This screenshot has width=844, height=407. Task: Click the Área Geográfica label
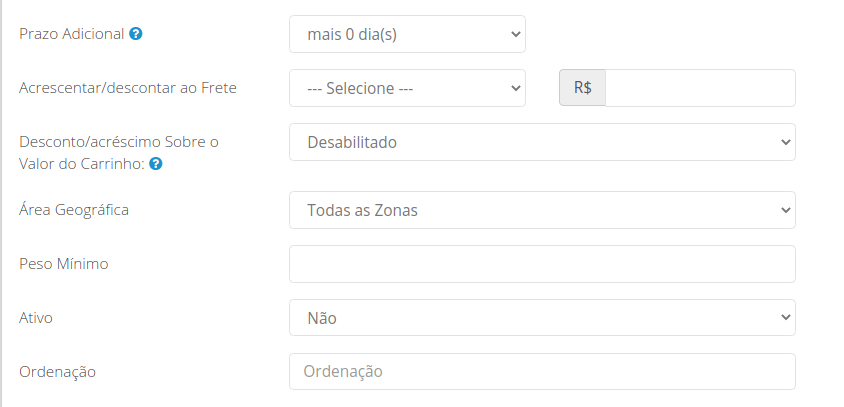[74, 209]
